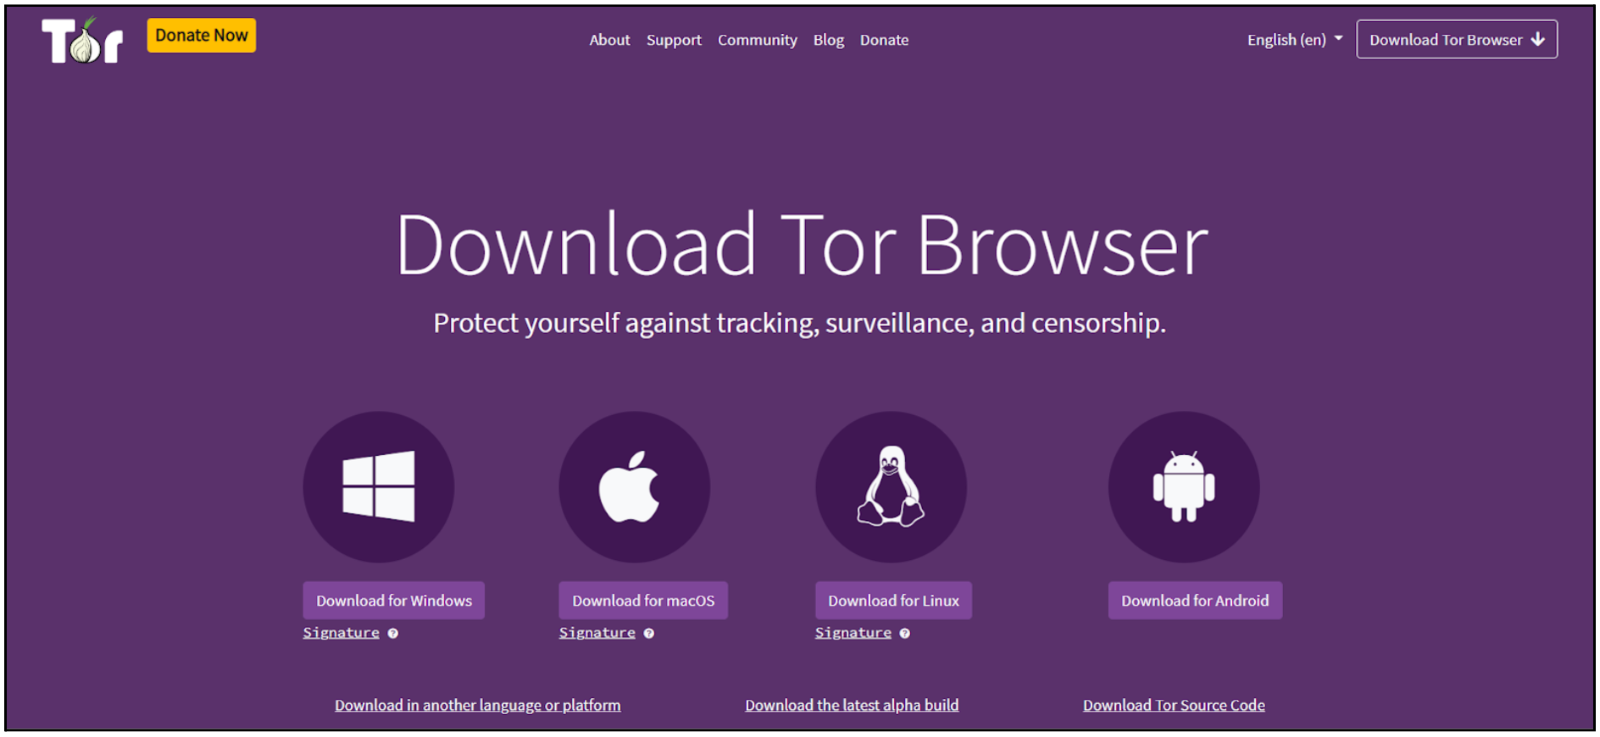Click the Download Tor Browser heading
The image size is (1600, 737).
(801, 245)
